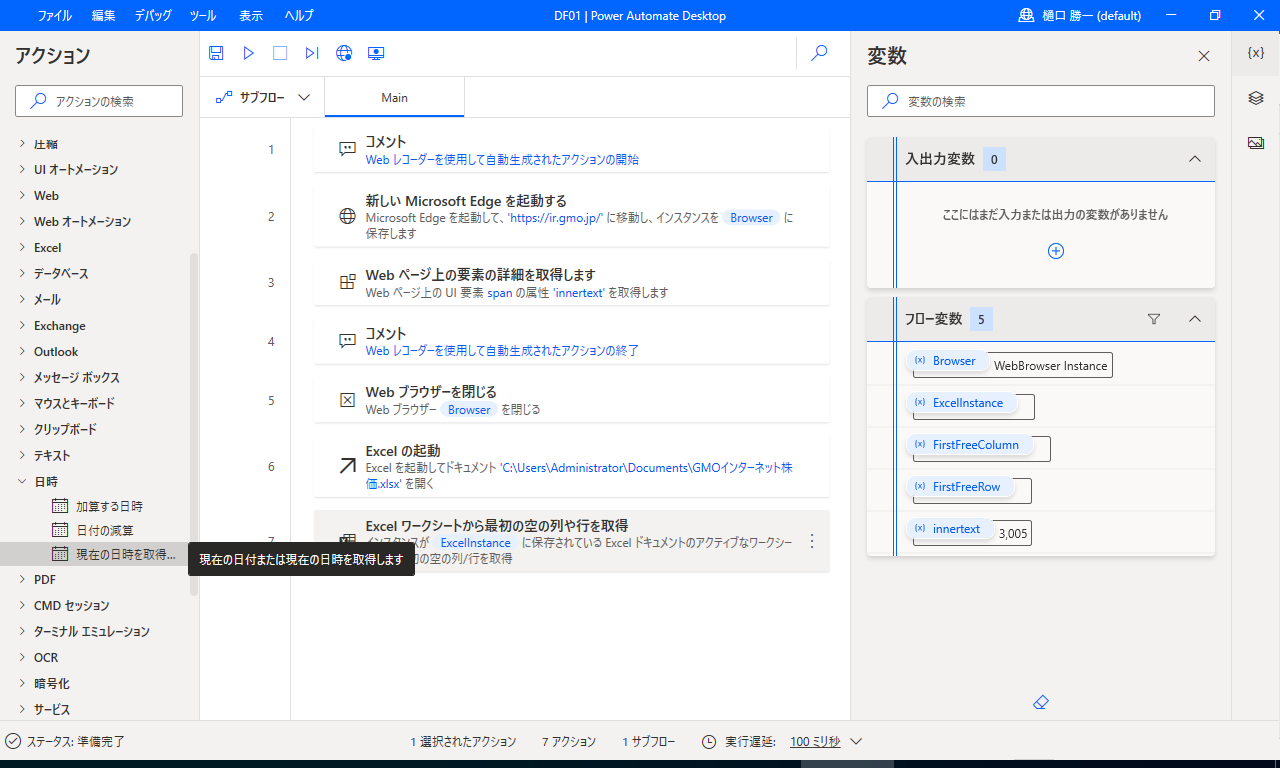1280x768 pixels.
Task: Click the Actions pane vertical scrollbar
Action: [x=194, y=425]
